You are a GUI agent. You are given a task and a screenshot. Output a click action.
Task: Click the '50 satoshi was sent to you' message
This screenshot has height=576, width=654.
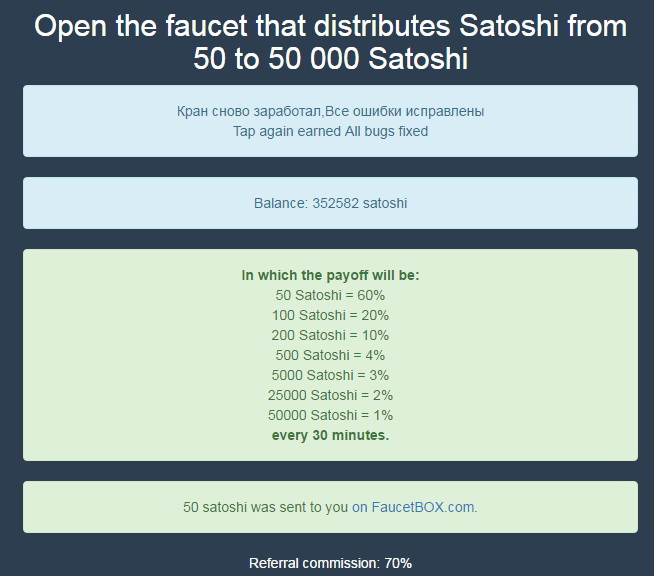coord(265,507)
